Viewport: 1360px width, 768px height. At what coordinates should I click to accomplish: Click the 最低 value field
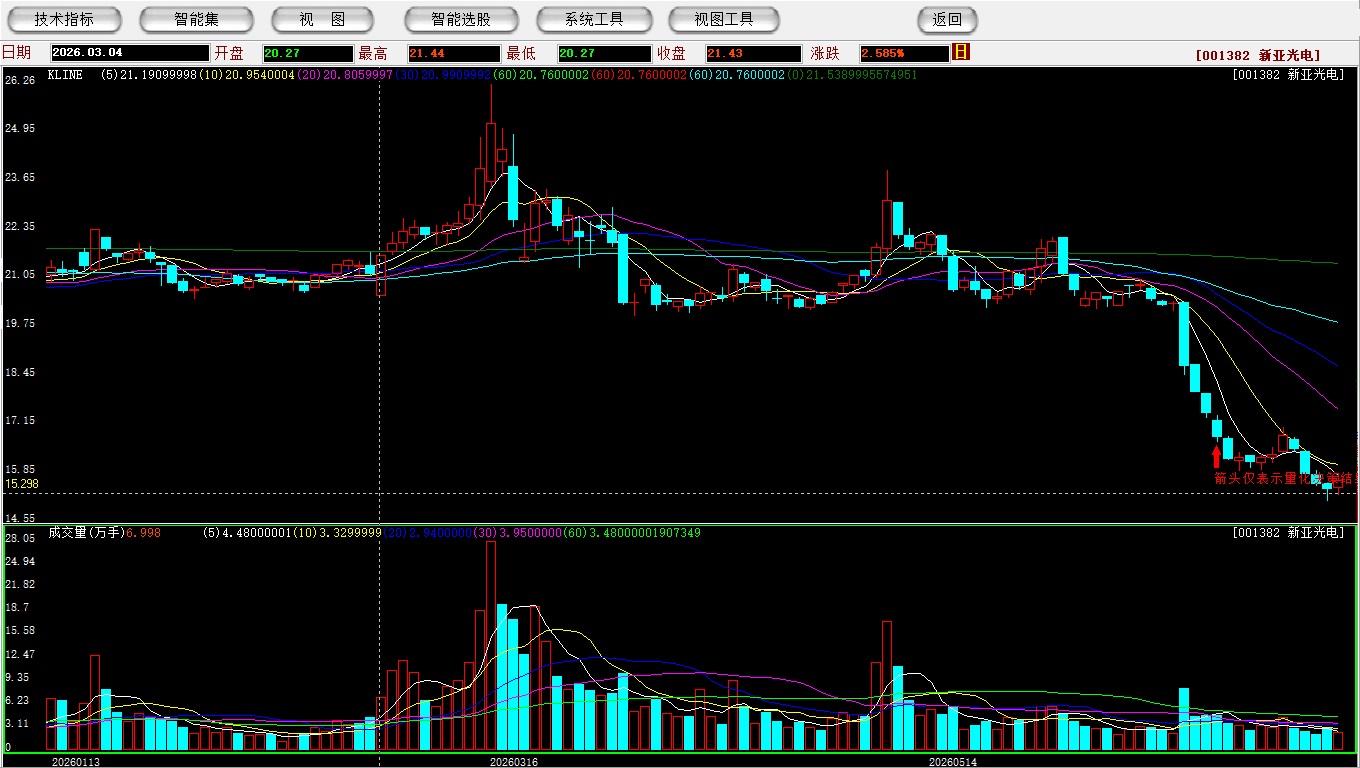click(x=604, y=53)
